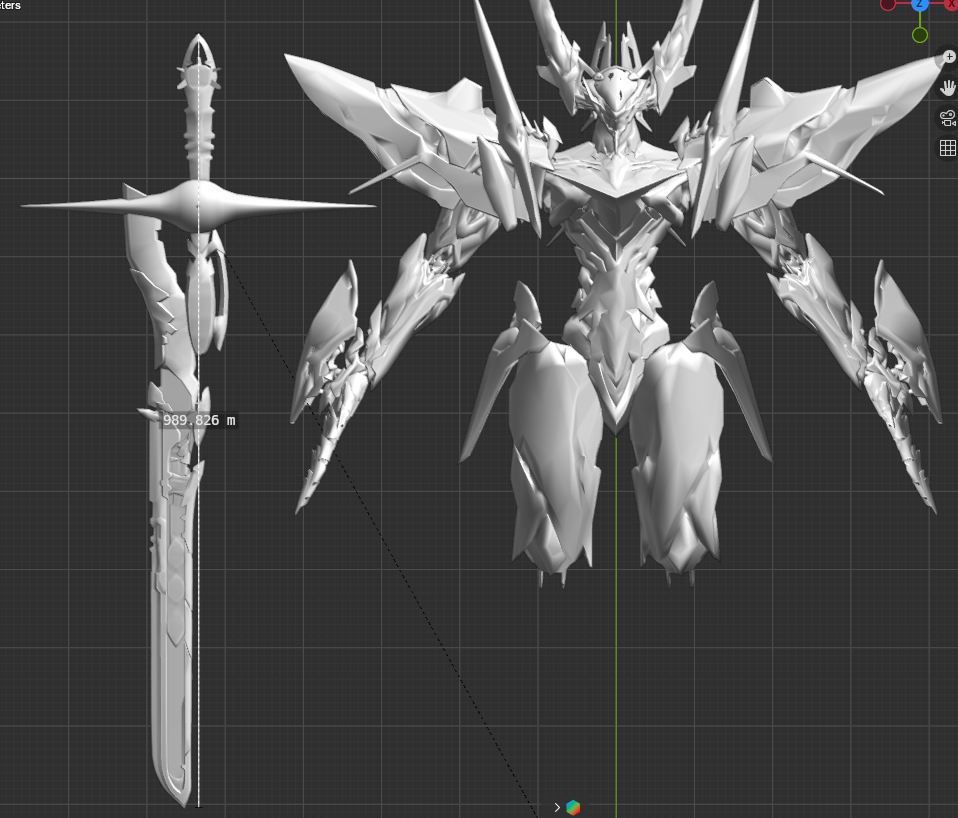Viewport: 958px width, 818px height.
Task: Click the rainbow hexagon icon at bottom
Action: point(573,807)
